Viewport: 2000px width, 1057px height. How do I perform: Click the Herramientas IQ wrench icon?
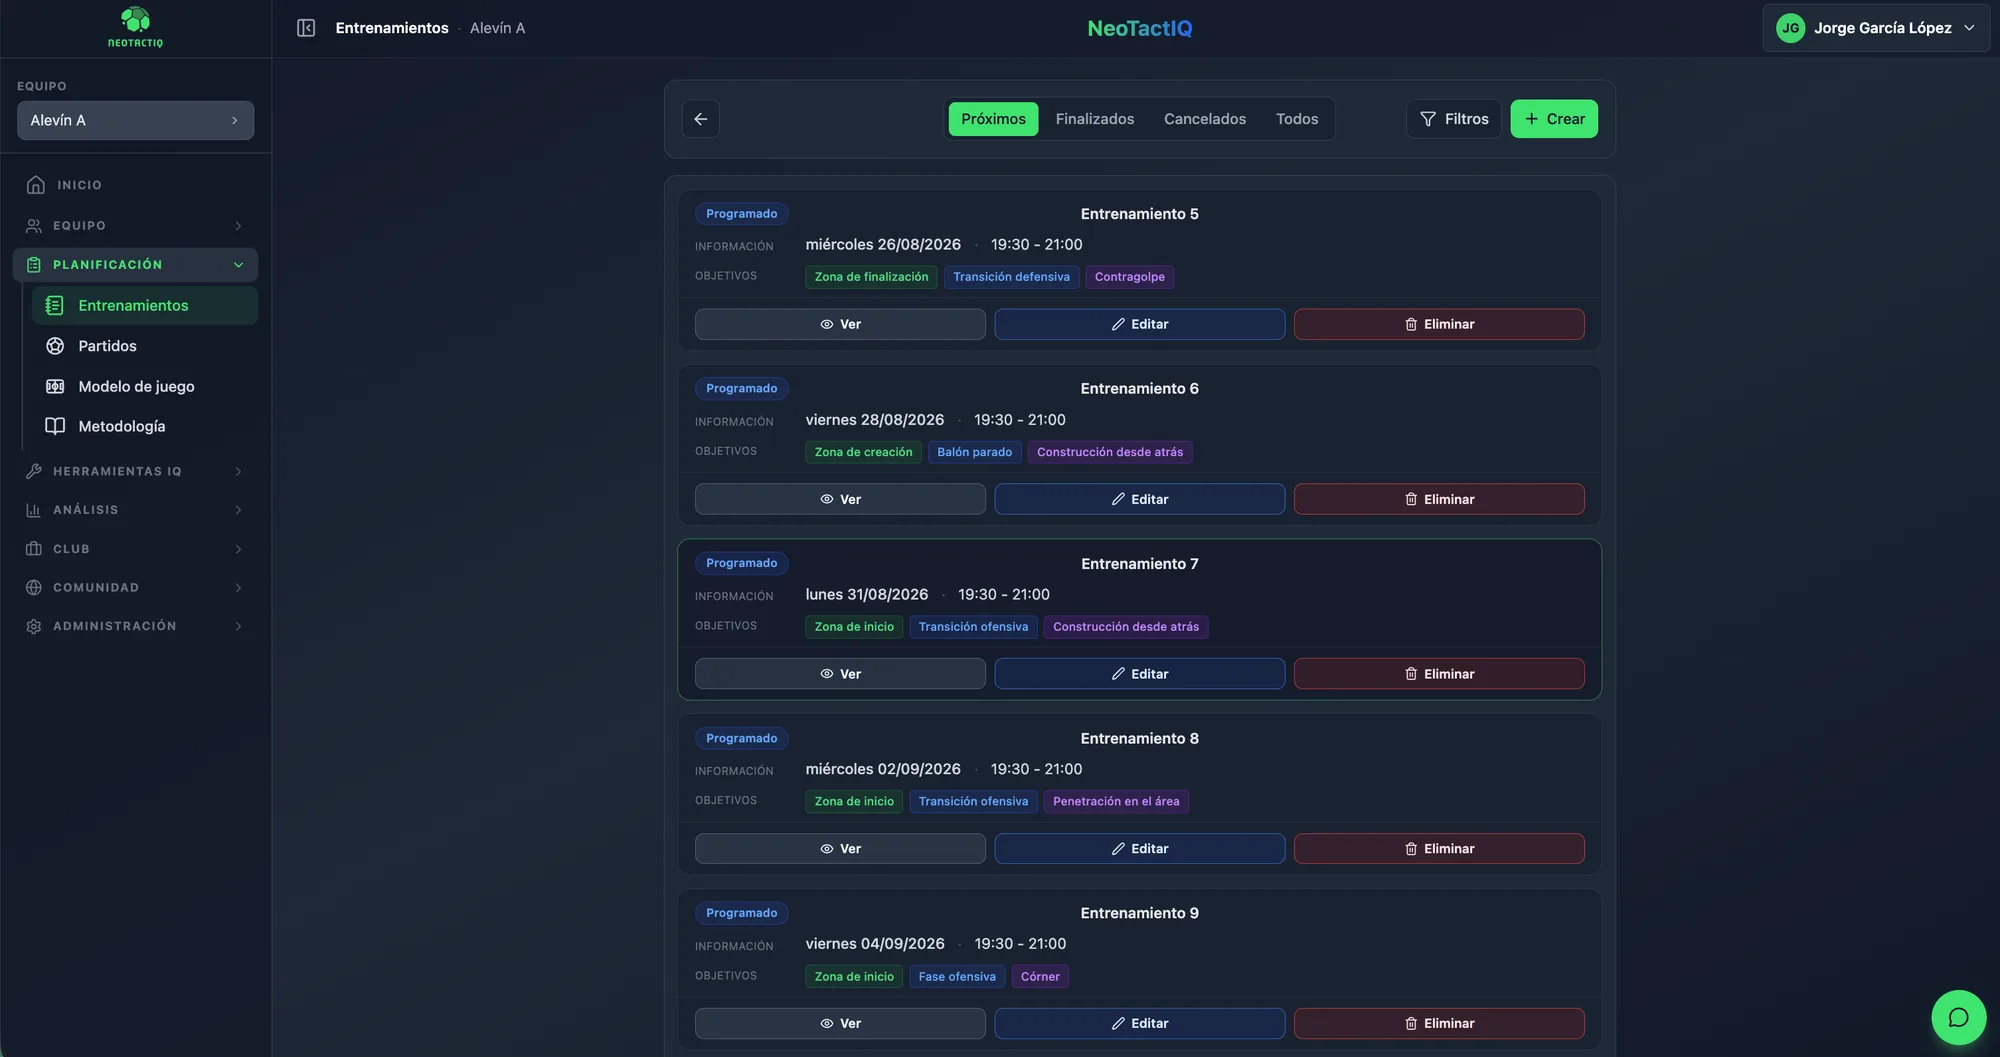click(34, 471)
